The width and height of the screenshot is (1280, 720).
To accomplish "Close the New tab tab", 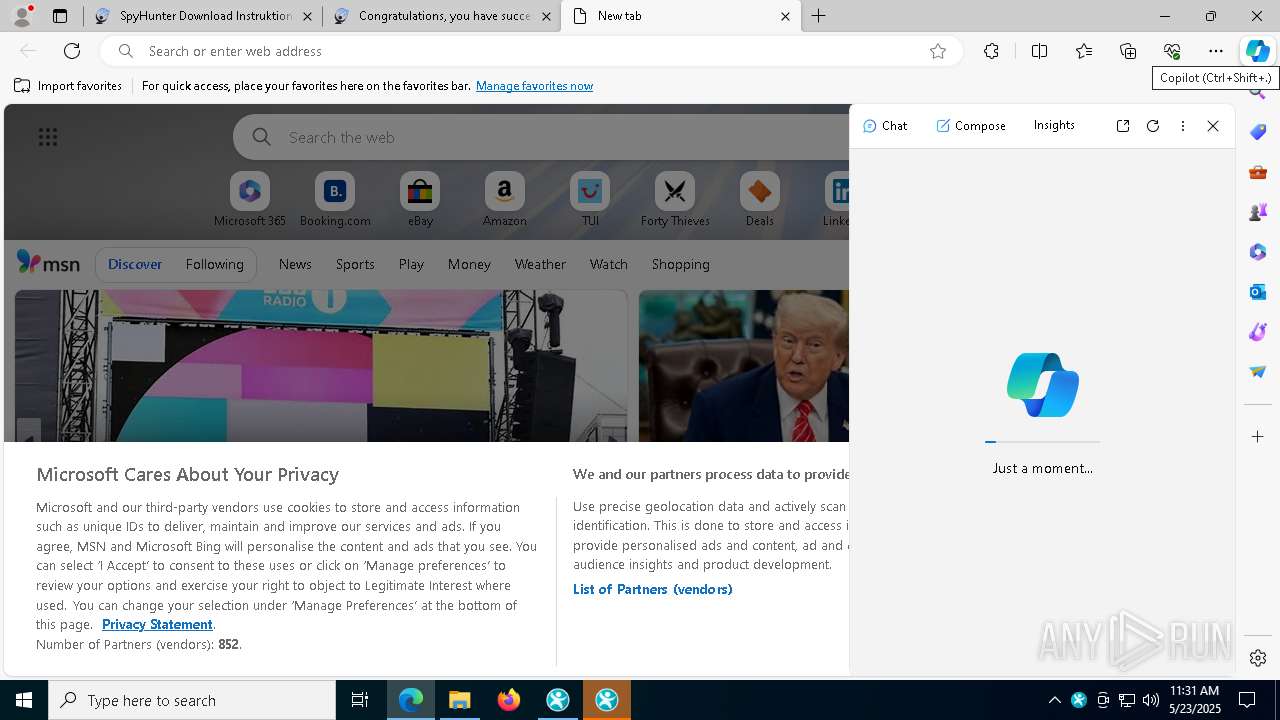I will (x=785, y=16).
